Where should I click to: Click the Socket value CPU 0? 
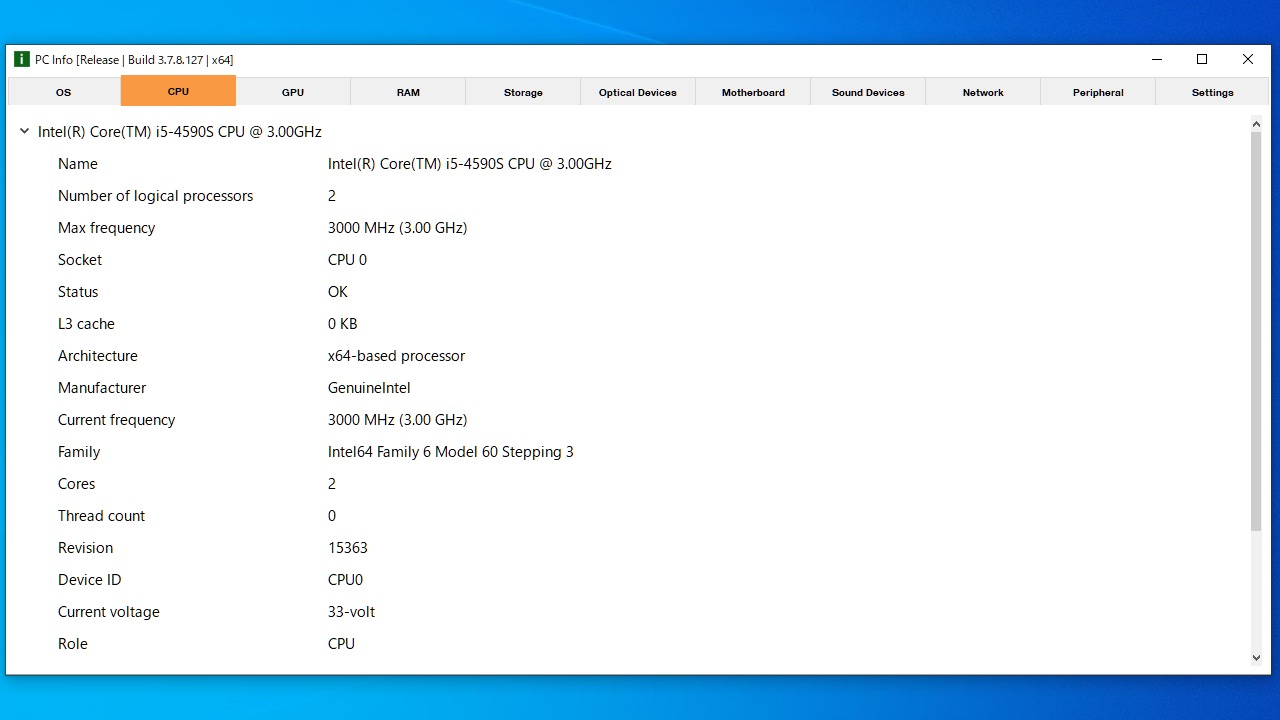[x=347, y=260]
